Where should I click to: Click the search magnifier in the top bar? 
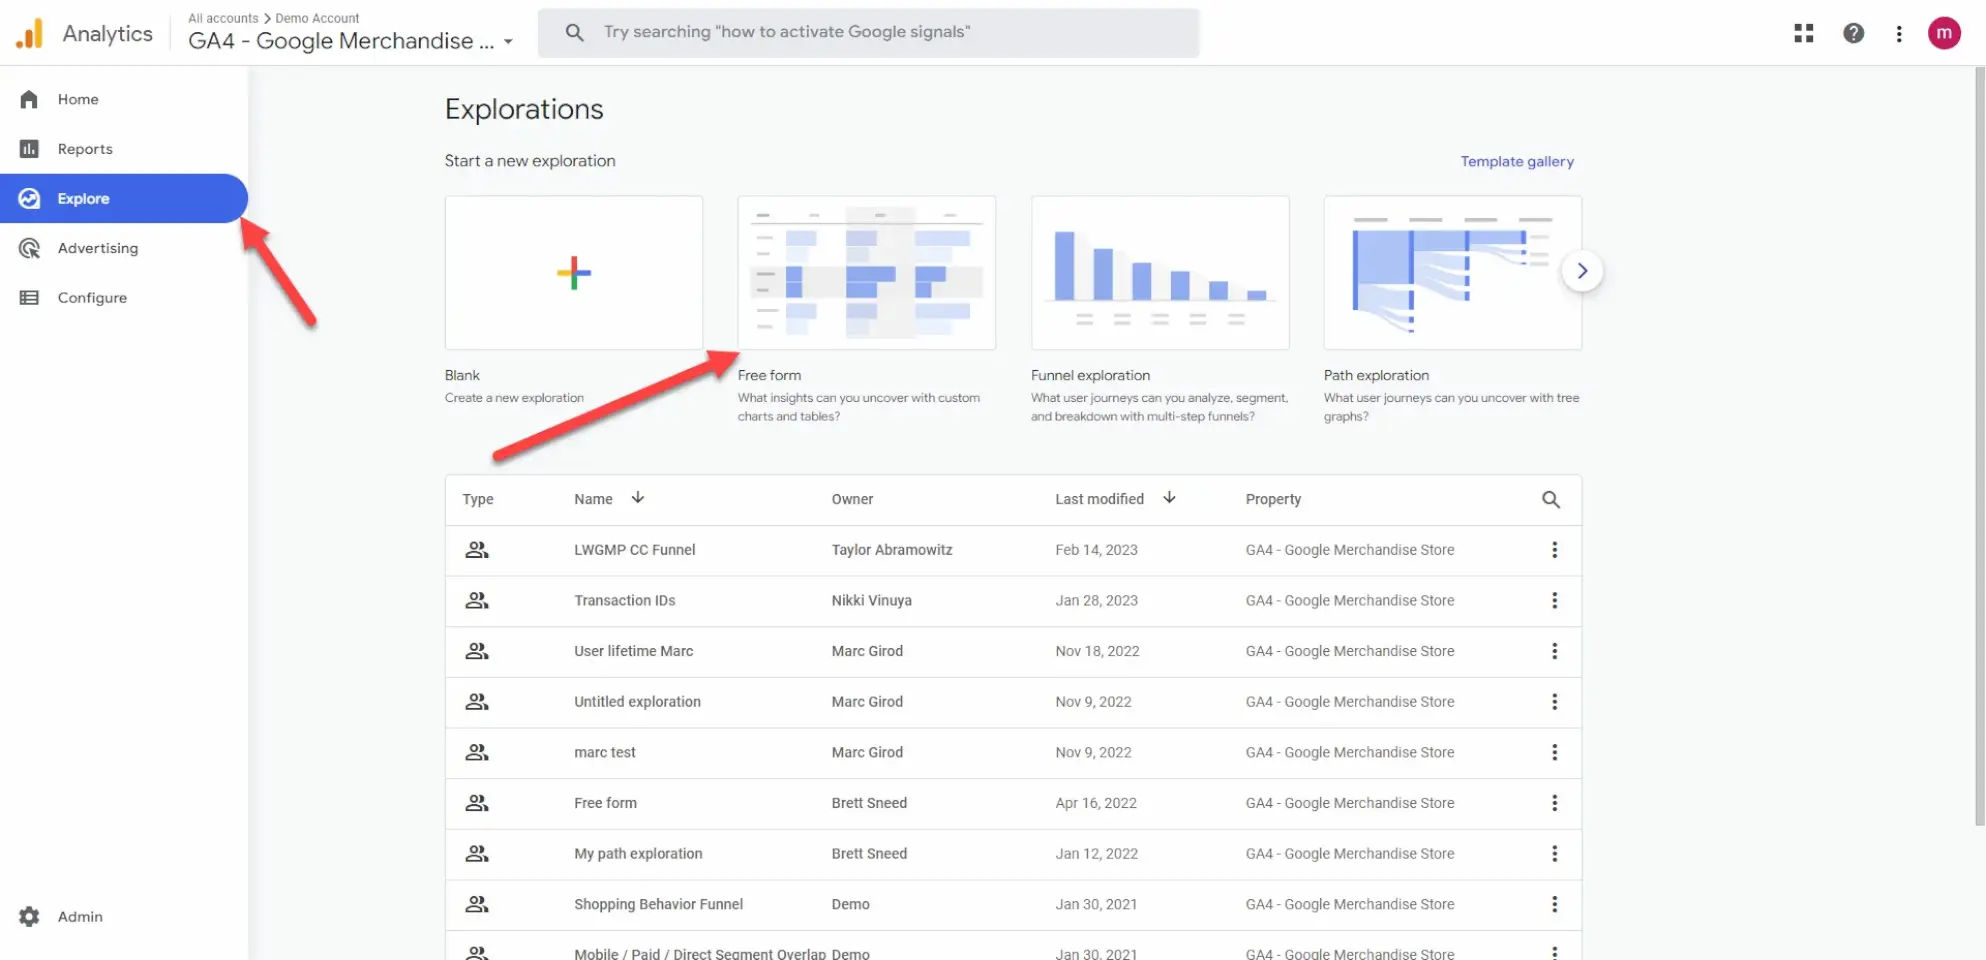click(574, 32)
